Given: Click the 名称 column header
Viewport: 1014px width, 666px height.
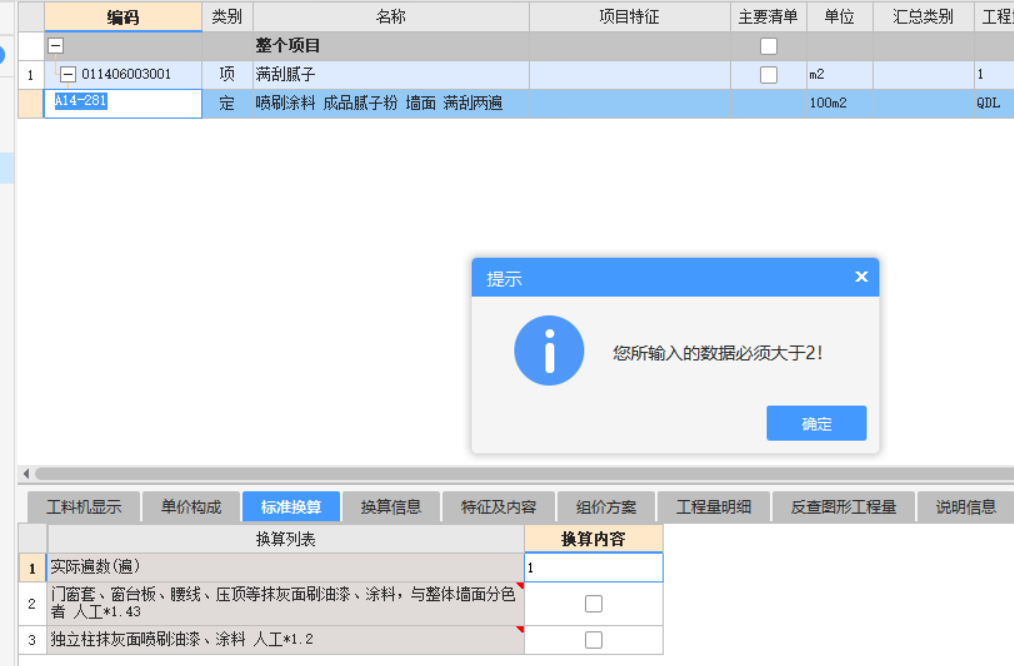Looking at the screenshot, I should [391, 17].
